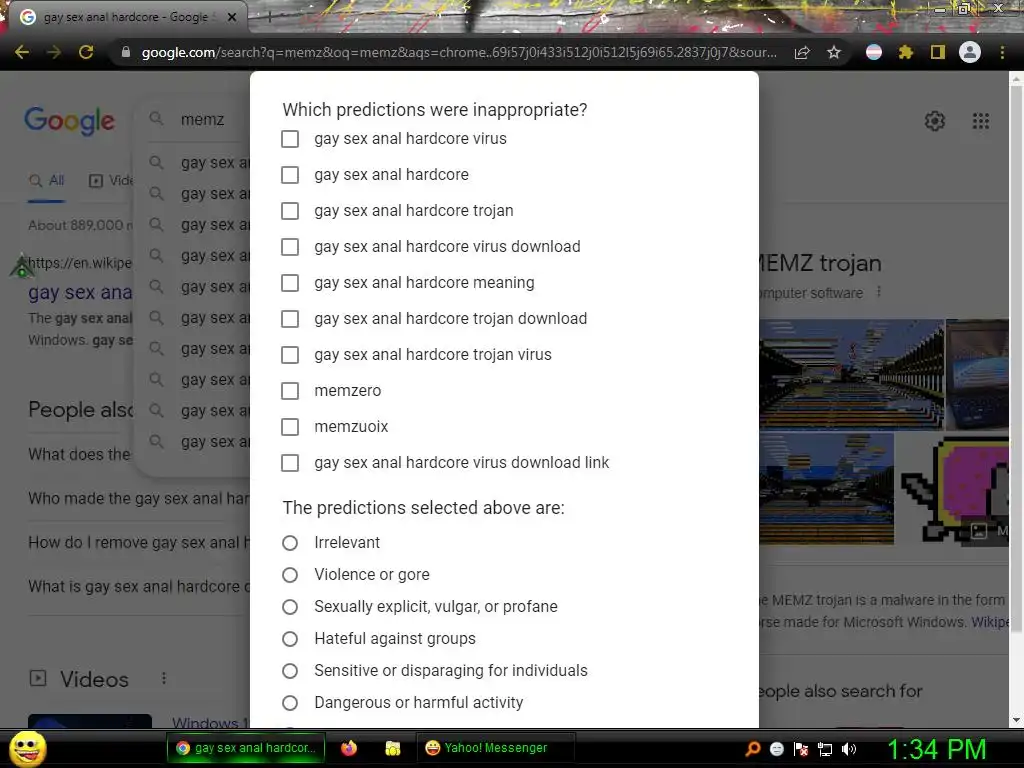Expand 'What does the' question row

pos(80,454)
